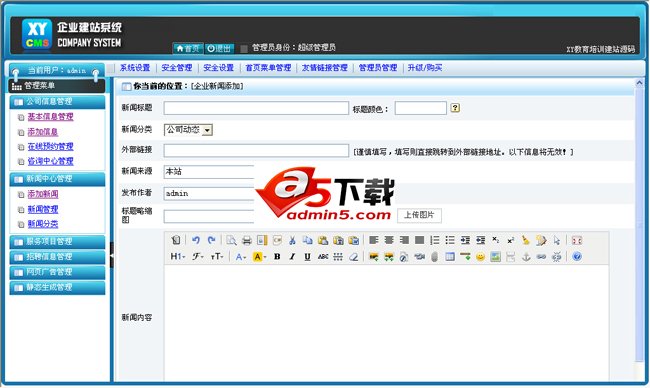Insert a template via editor toolbar
Screen dimensions: 650x388
(262, 240)
